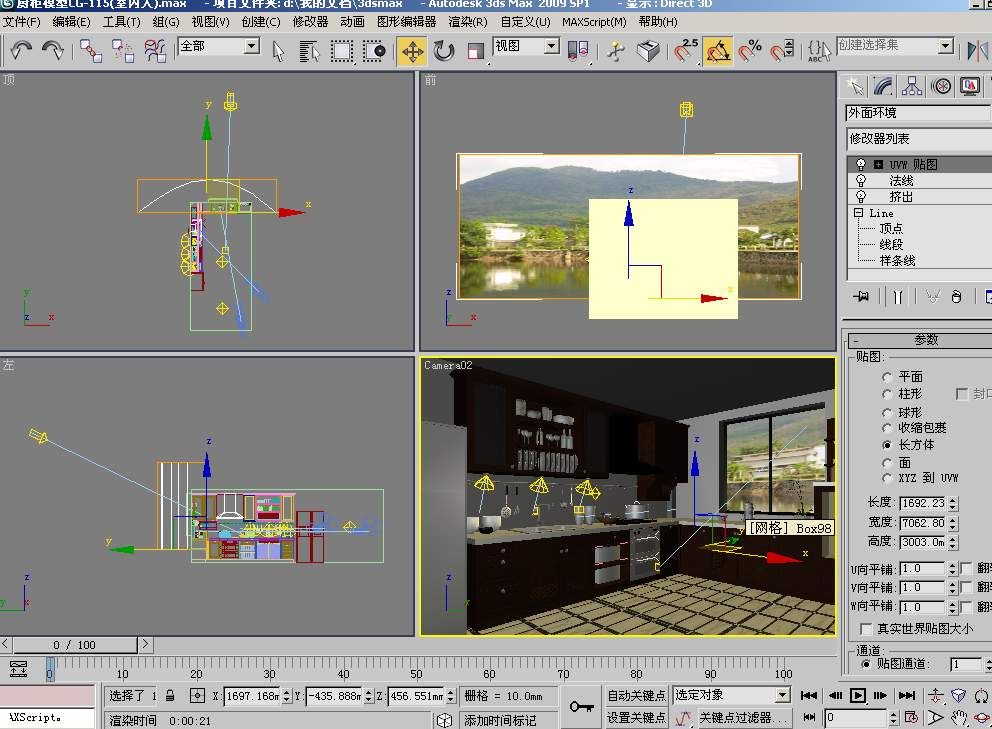Select the 球形 mapping radio button

click(887, 413)
